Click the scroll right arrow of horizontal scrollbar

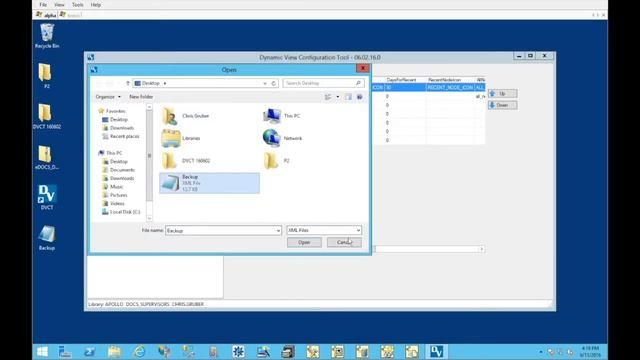click(x=482, y=249)
